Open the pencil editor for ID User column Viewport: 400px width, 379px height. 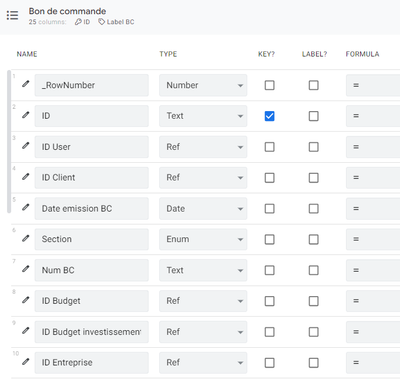point(26,146)
